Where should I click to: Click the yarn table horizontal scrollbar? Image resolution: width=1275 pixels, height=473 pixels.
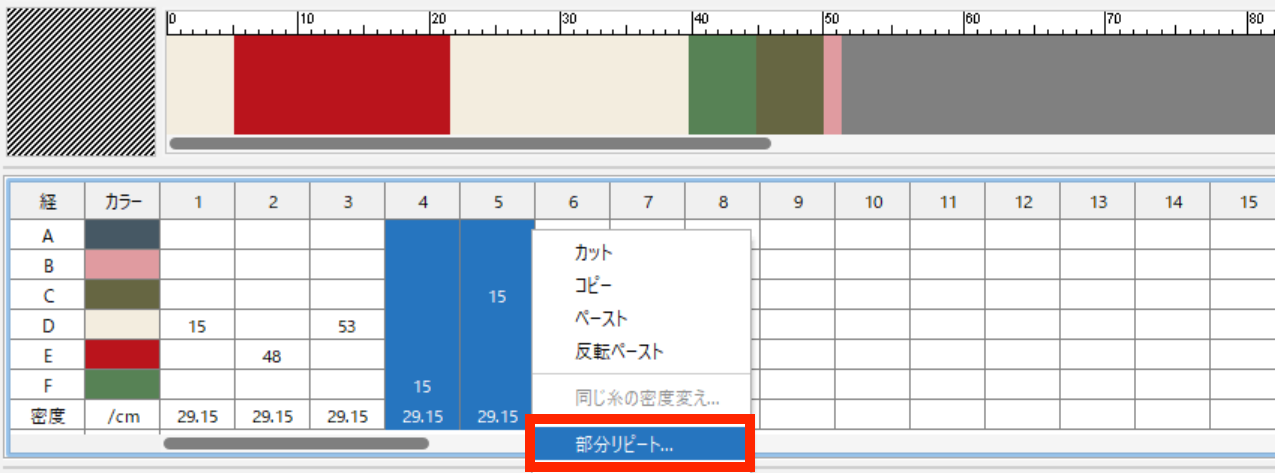pyautogui.click(x=296, y=442)
